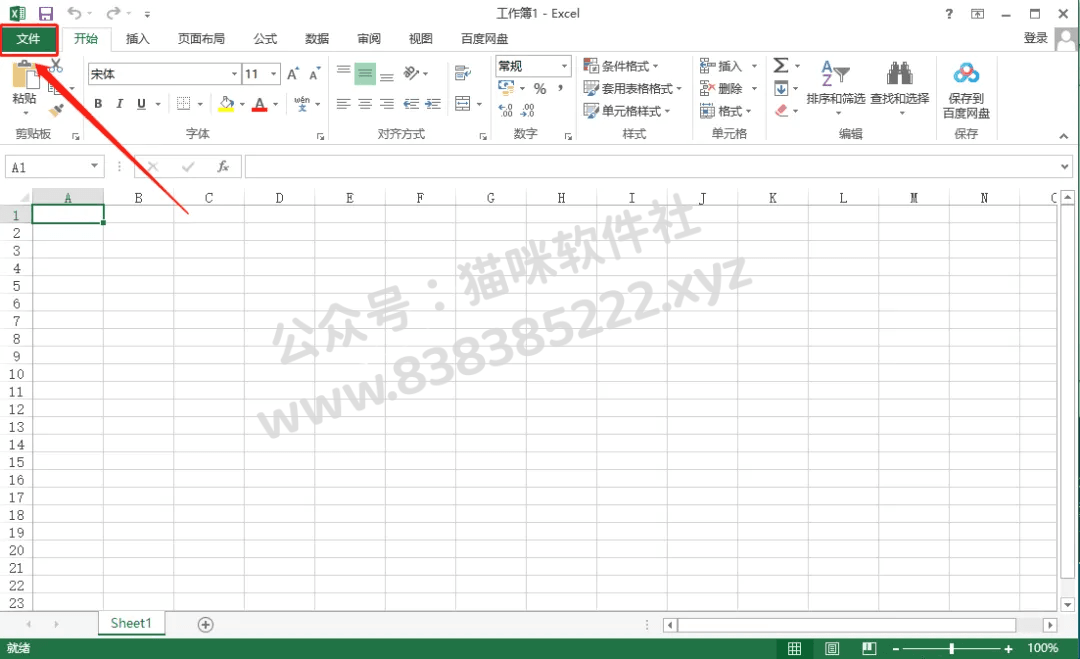Open the number format 常规 dropdown

(564, 66)
